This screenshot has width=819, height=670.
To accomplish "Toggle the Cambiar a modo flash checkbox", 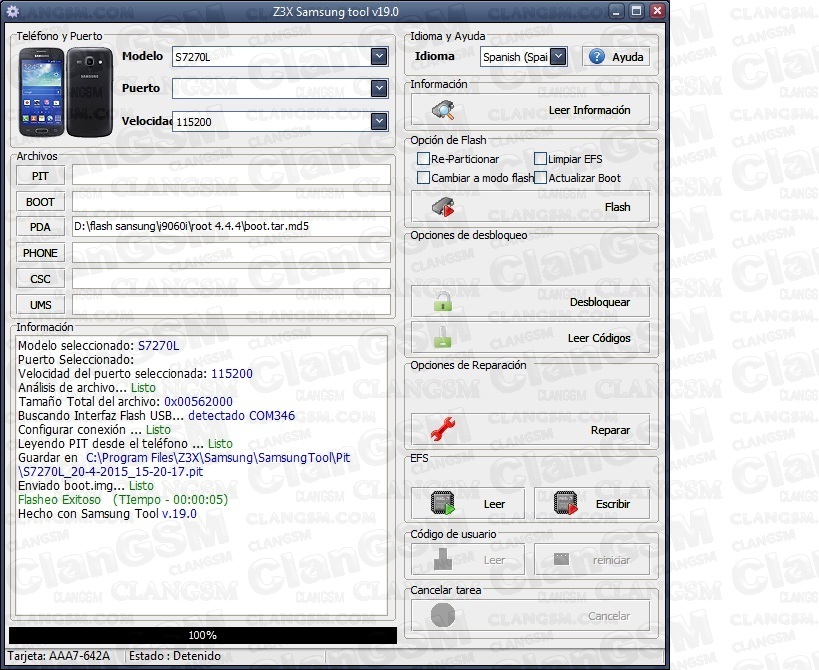I will (424, 178).
